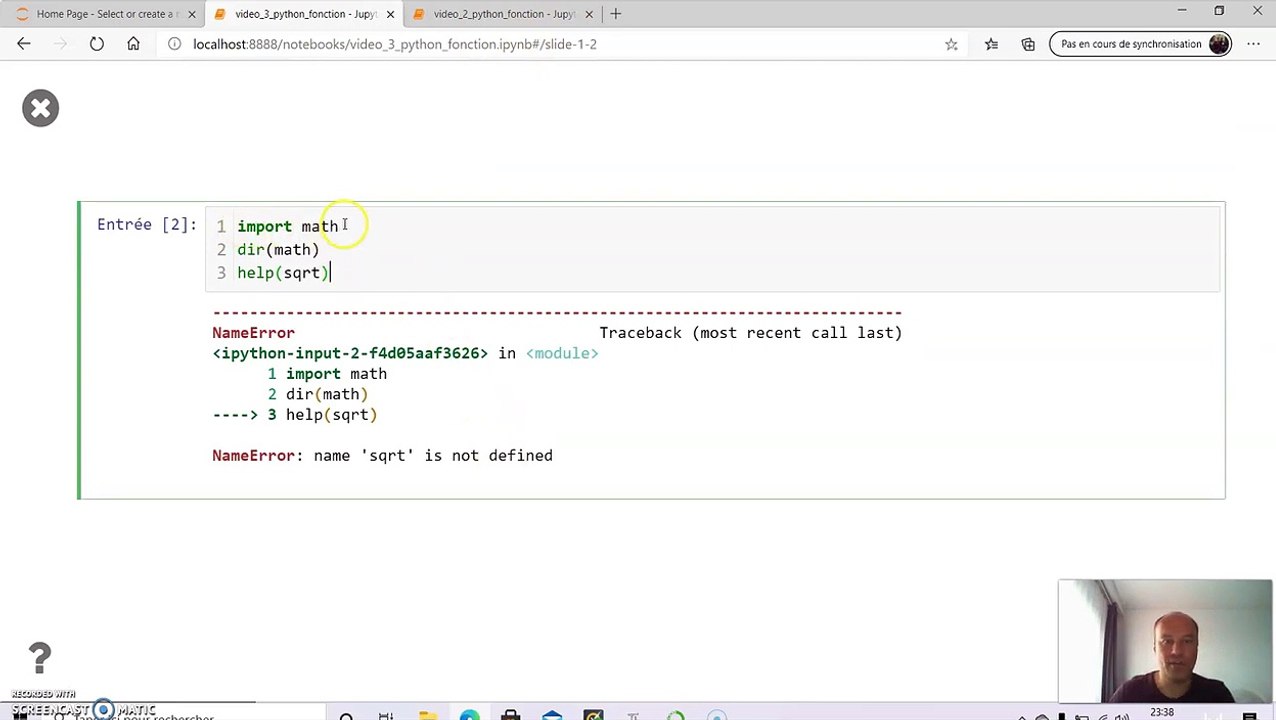This screenshot has height=720, width=1276.
Task: Open the Collections panel
Action: click(1028, 44)
